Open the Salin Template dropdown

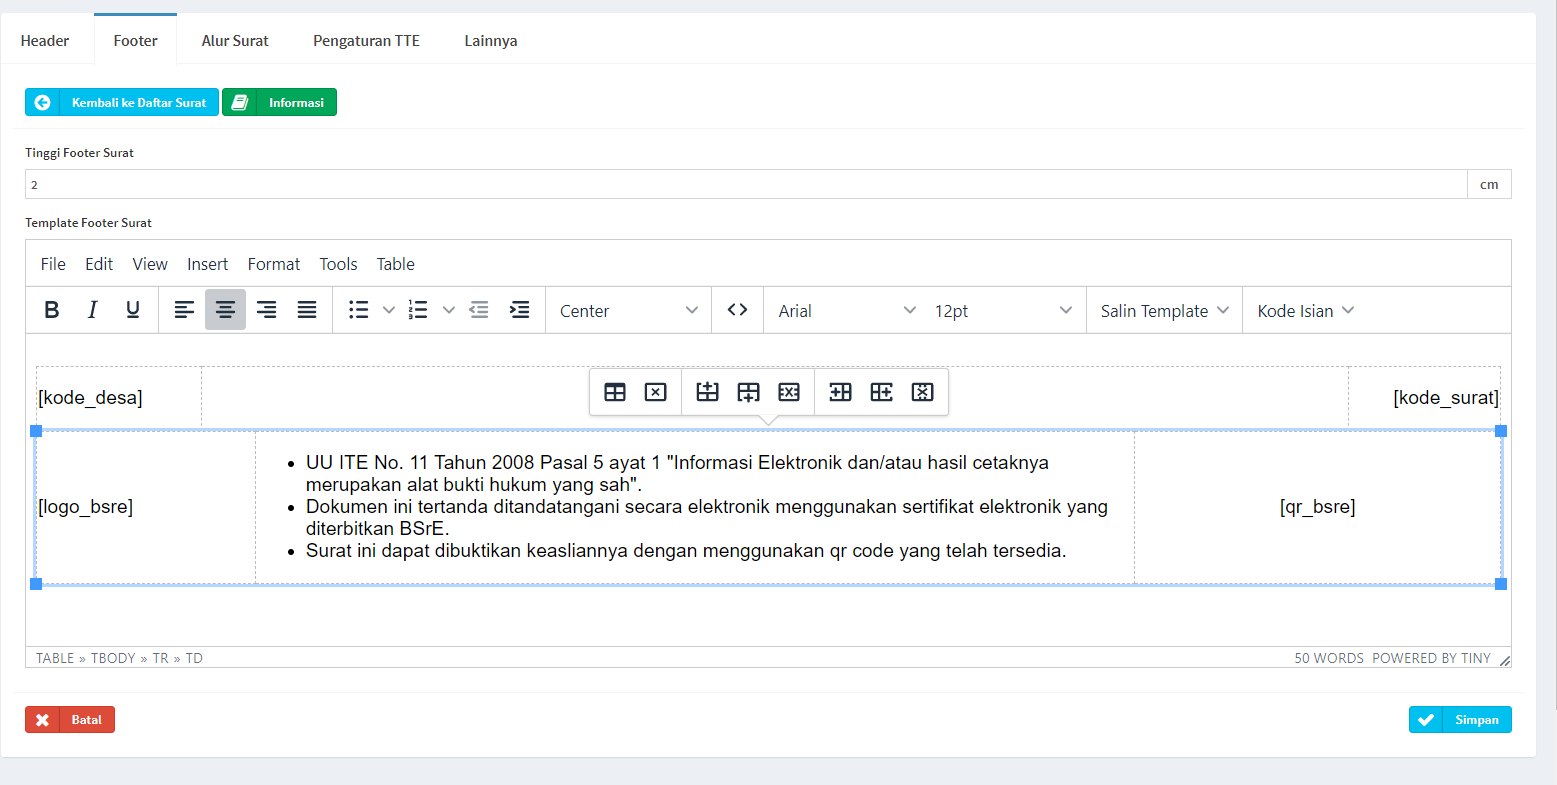[1162, 310]
